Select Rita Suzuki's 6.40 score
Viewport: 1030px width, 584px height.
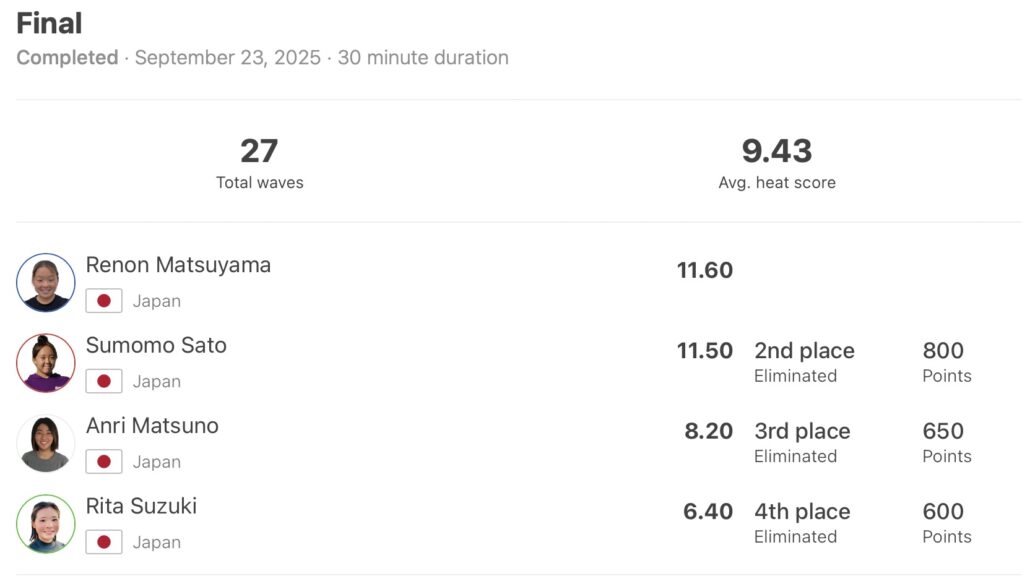click(x=708, y=512)
